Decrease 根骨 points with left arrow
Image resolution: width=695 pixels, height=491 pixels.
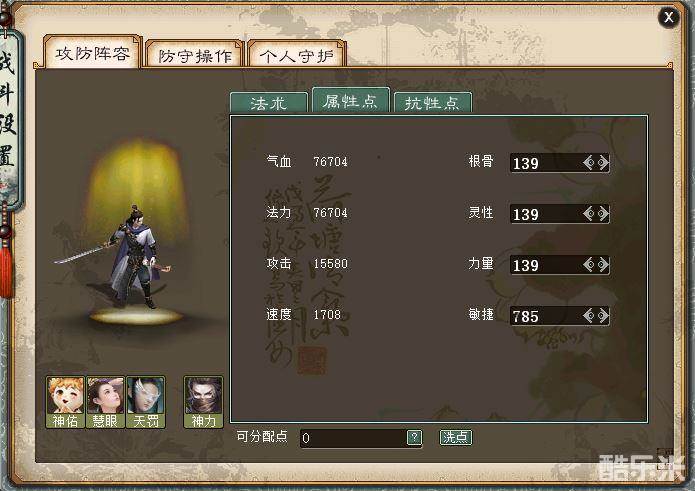(589, 163)
